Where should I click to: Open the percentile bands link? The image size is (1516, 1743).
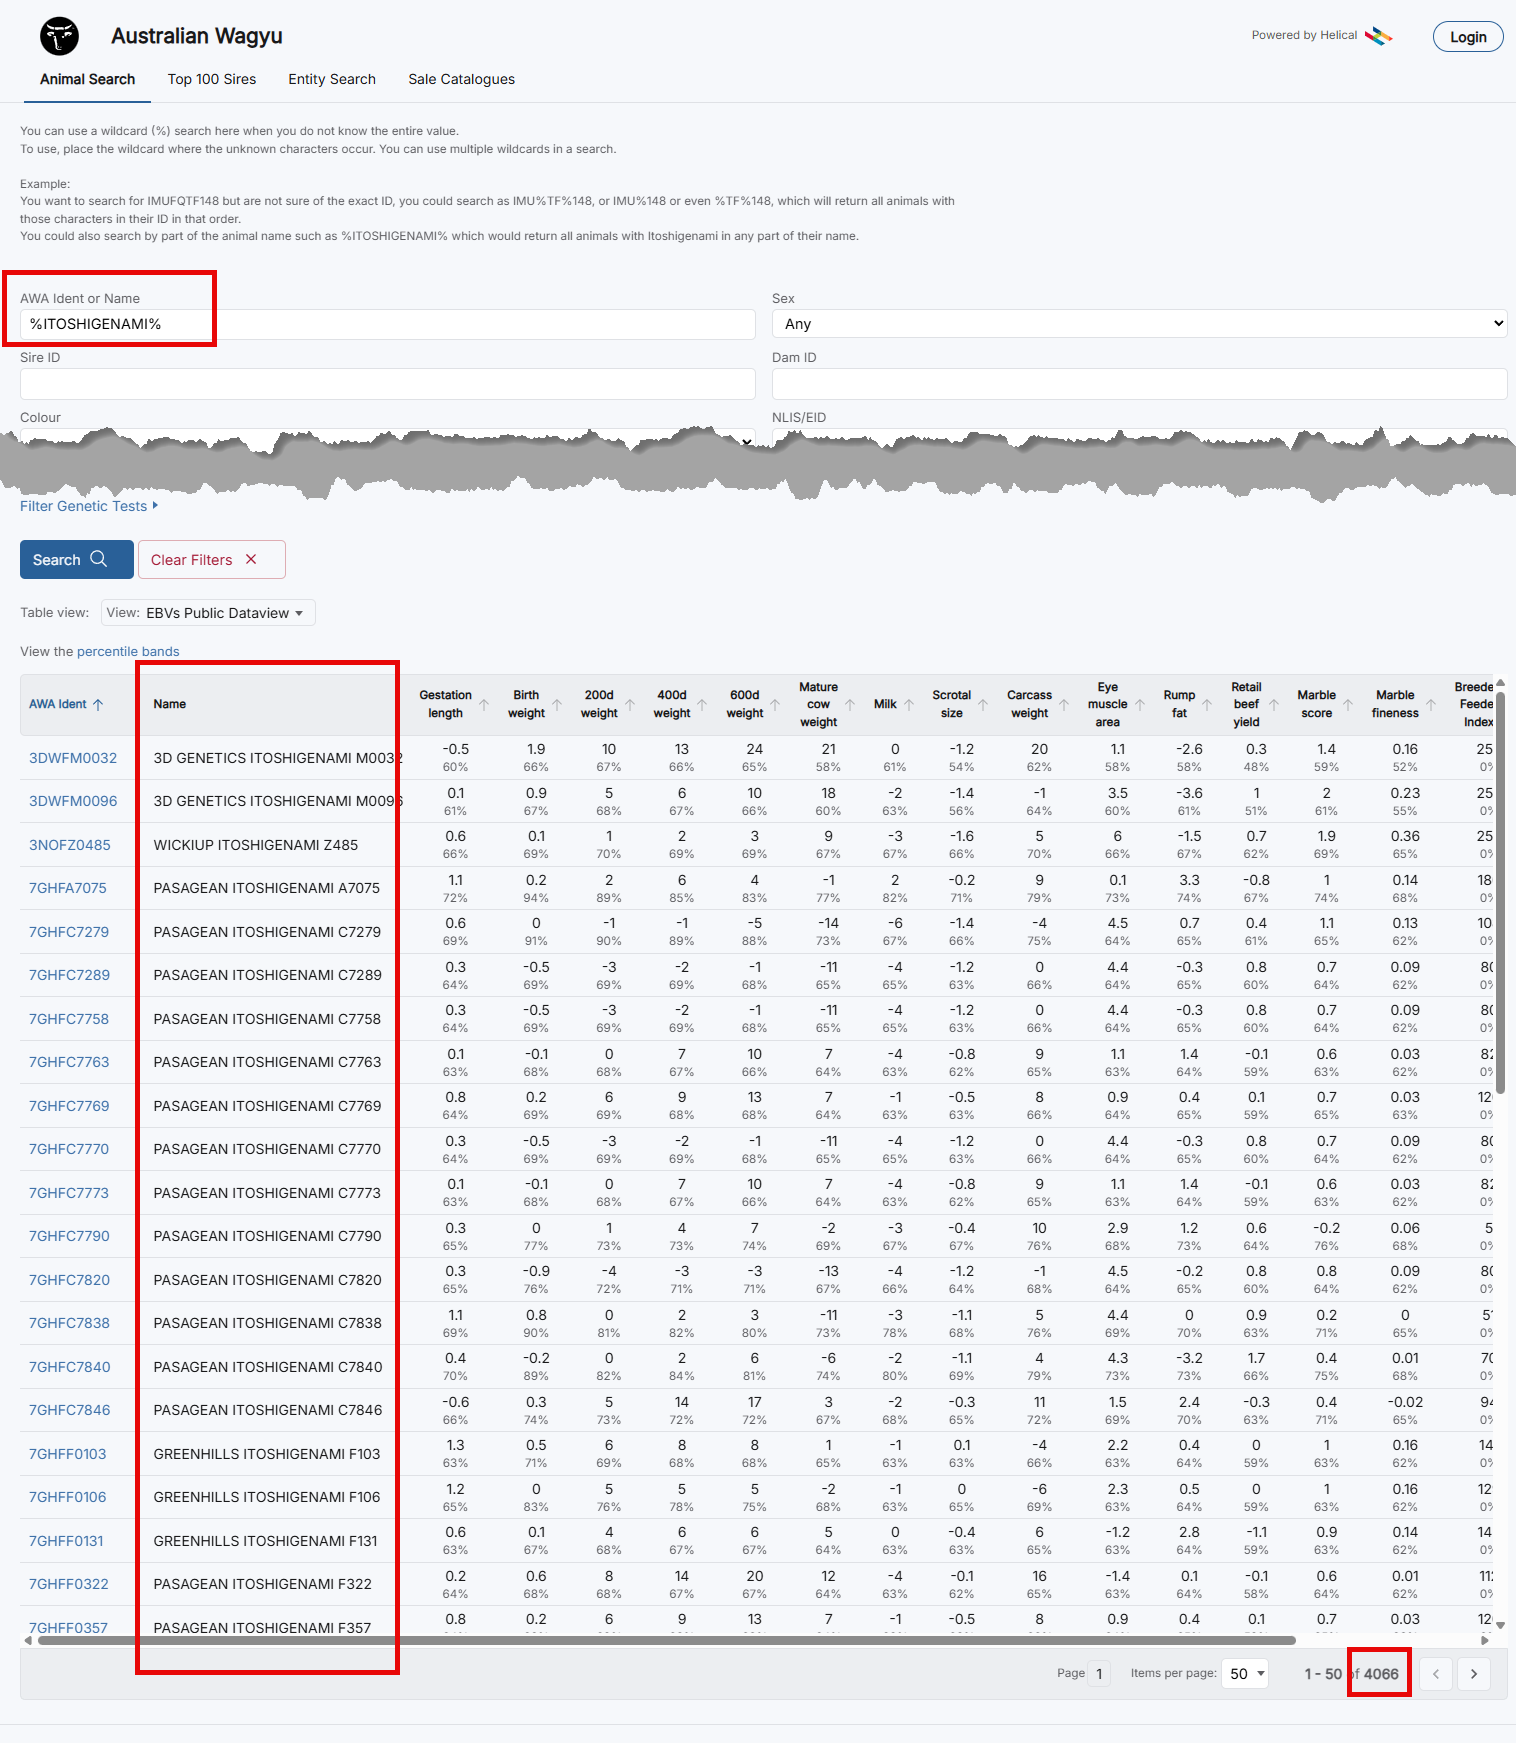(128, 651)
